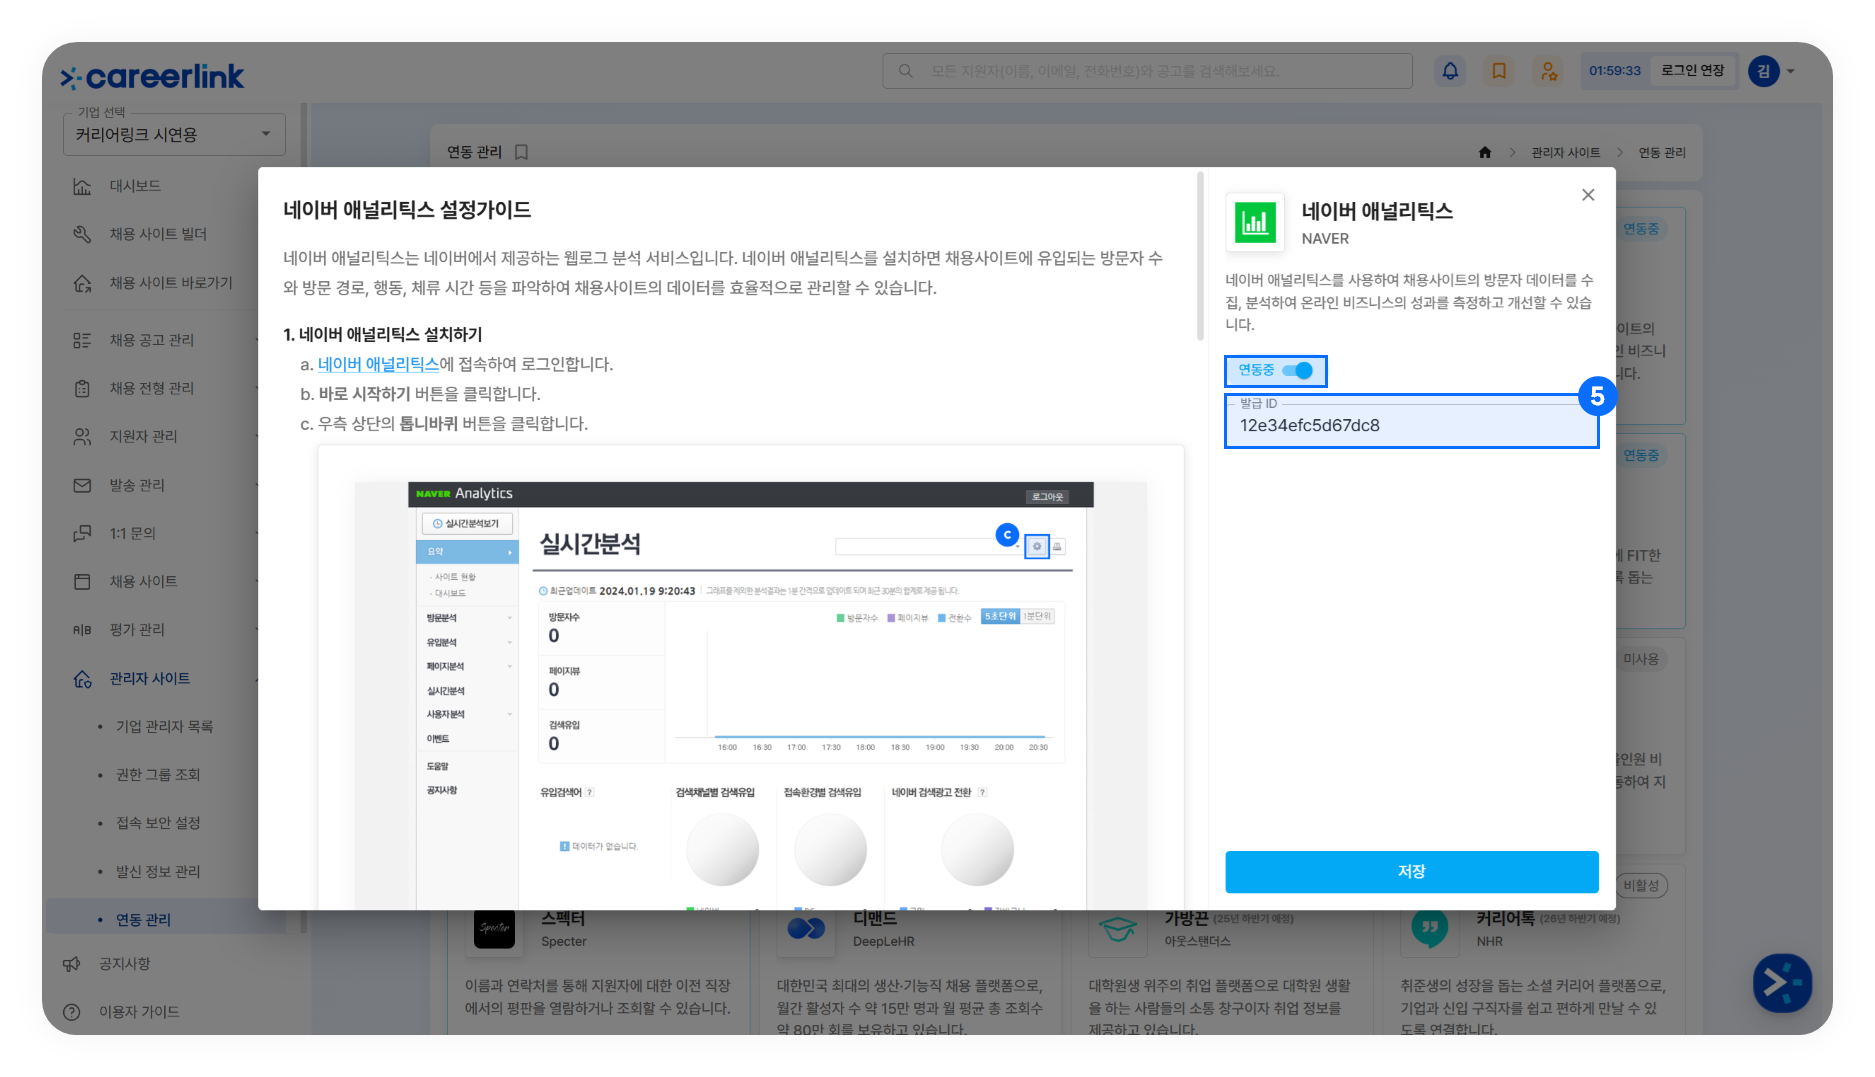Expand 1:1 문의 menu
The image size is (1875, 1077).
(133, 533)
